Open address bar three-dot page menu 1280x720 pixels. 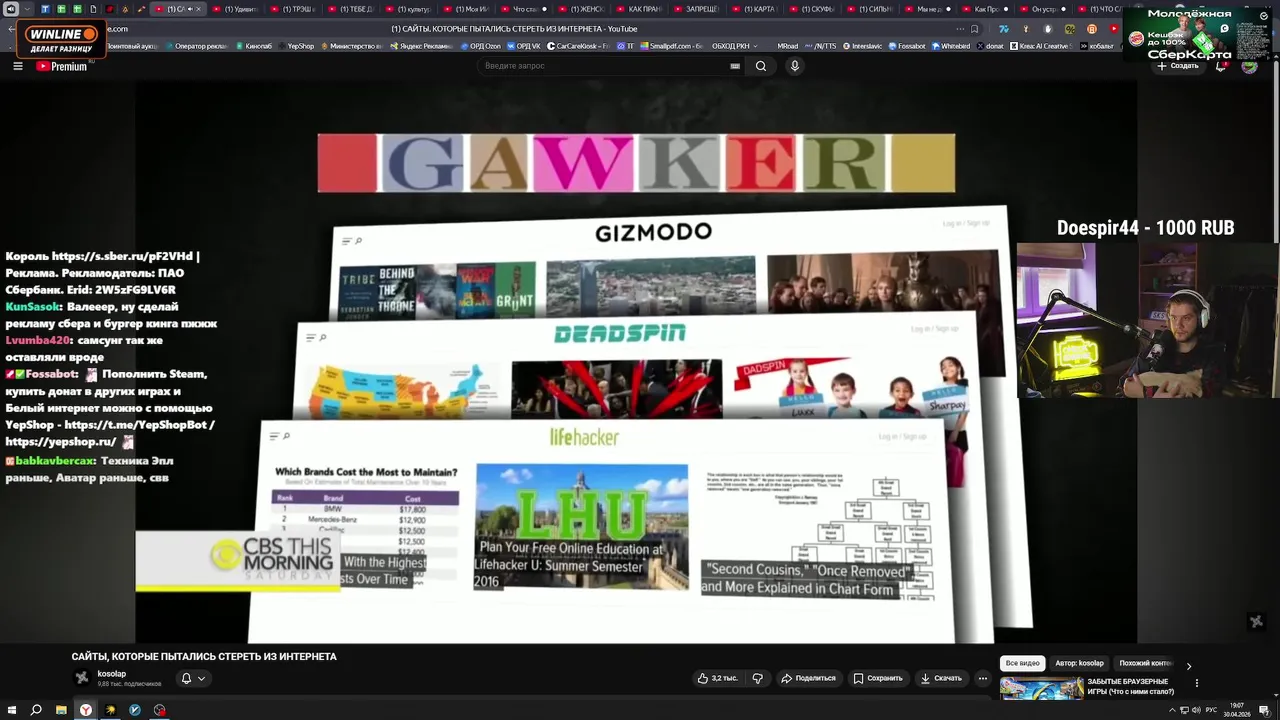tap(960, 29)
